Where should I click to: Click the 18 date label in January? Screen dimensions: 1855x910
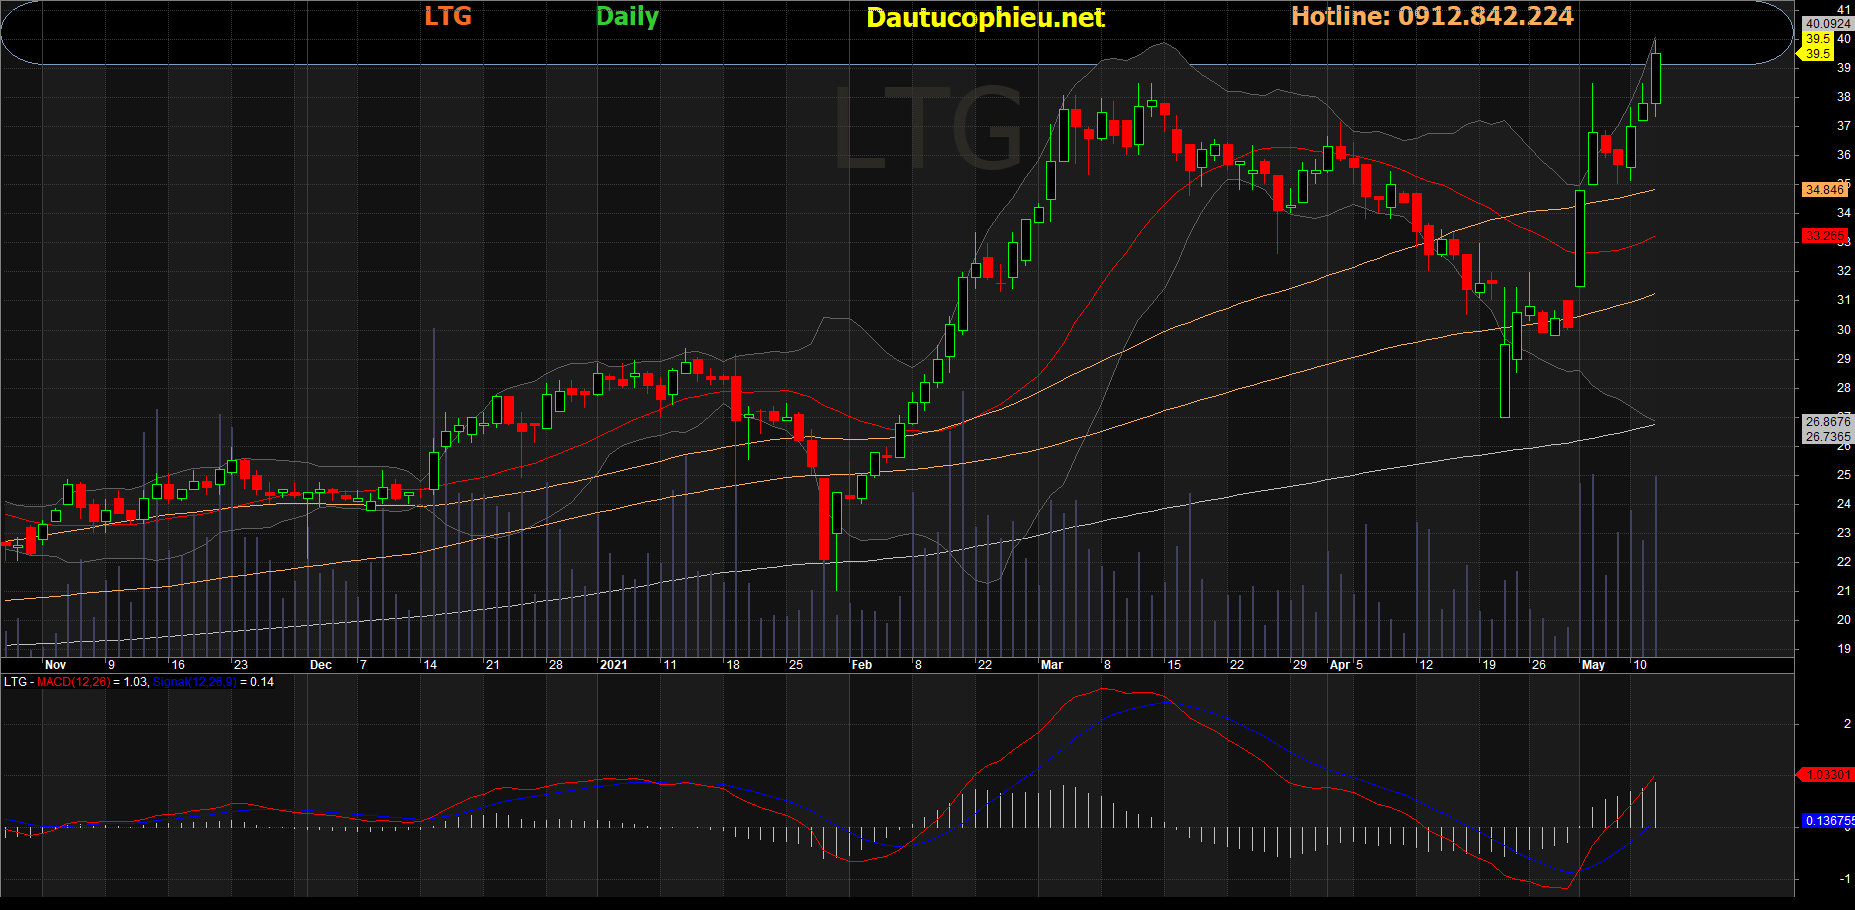733,665
